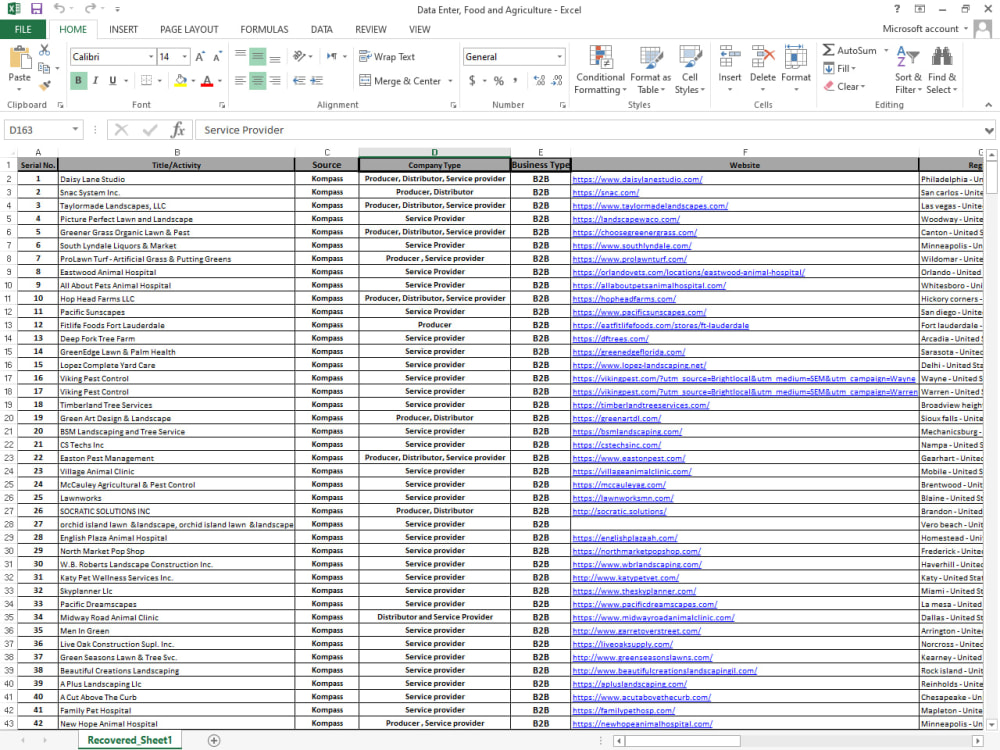Click in the formula bar input
The width and height of the screenshot is (1000, 750).
click(x=588, y=130)
